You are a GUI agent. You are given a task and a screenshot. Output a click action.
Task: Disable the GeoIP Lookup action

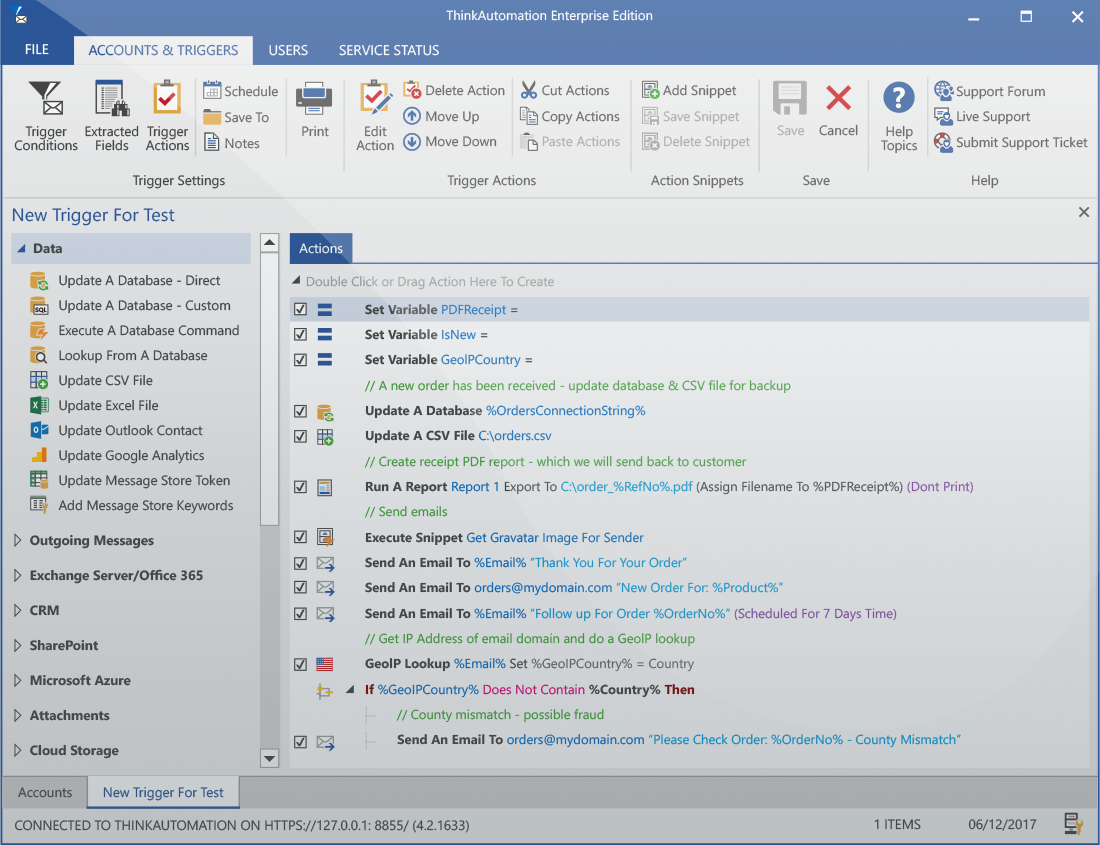pos(300,663)
